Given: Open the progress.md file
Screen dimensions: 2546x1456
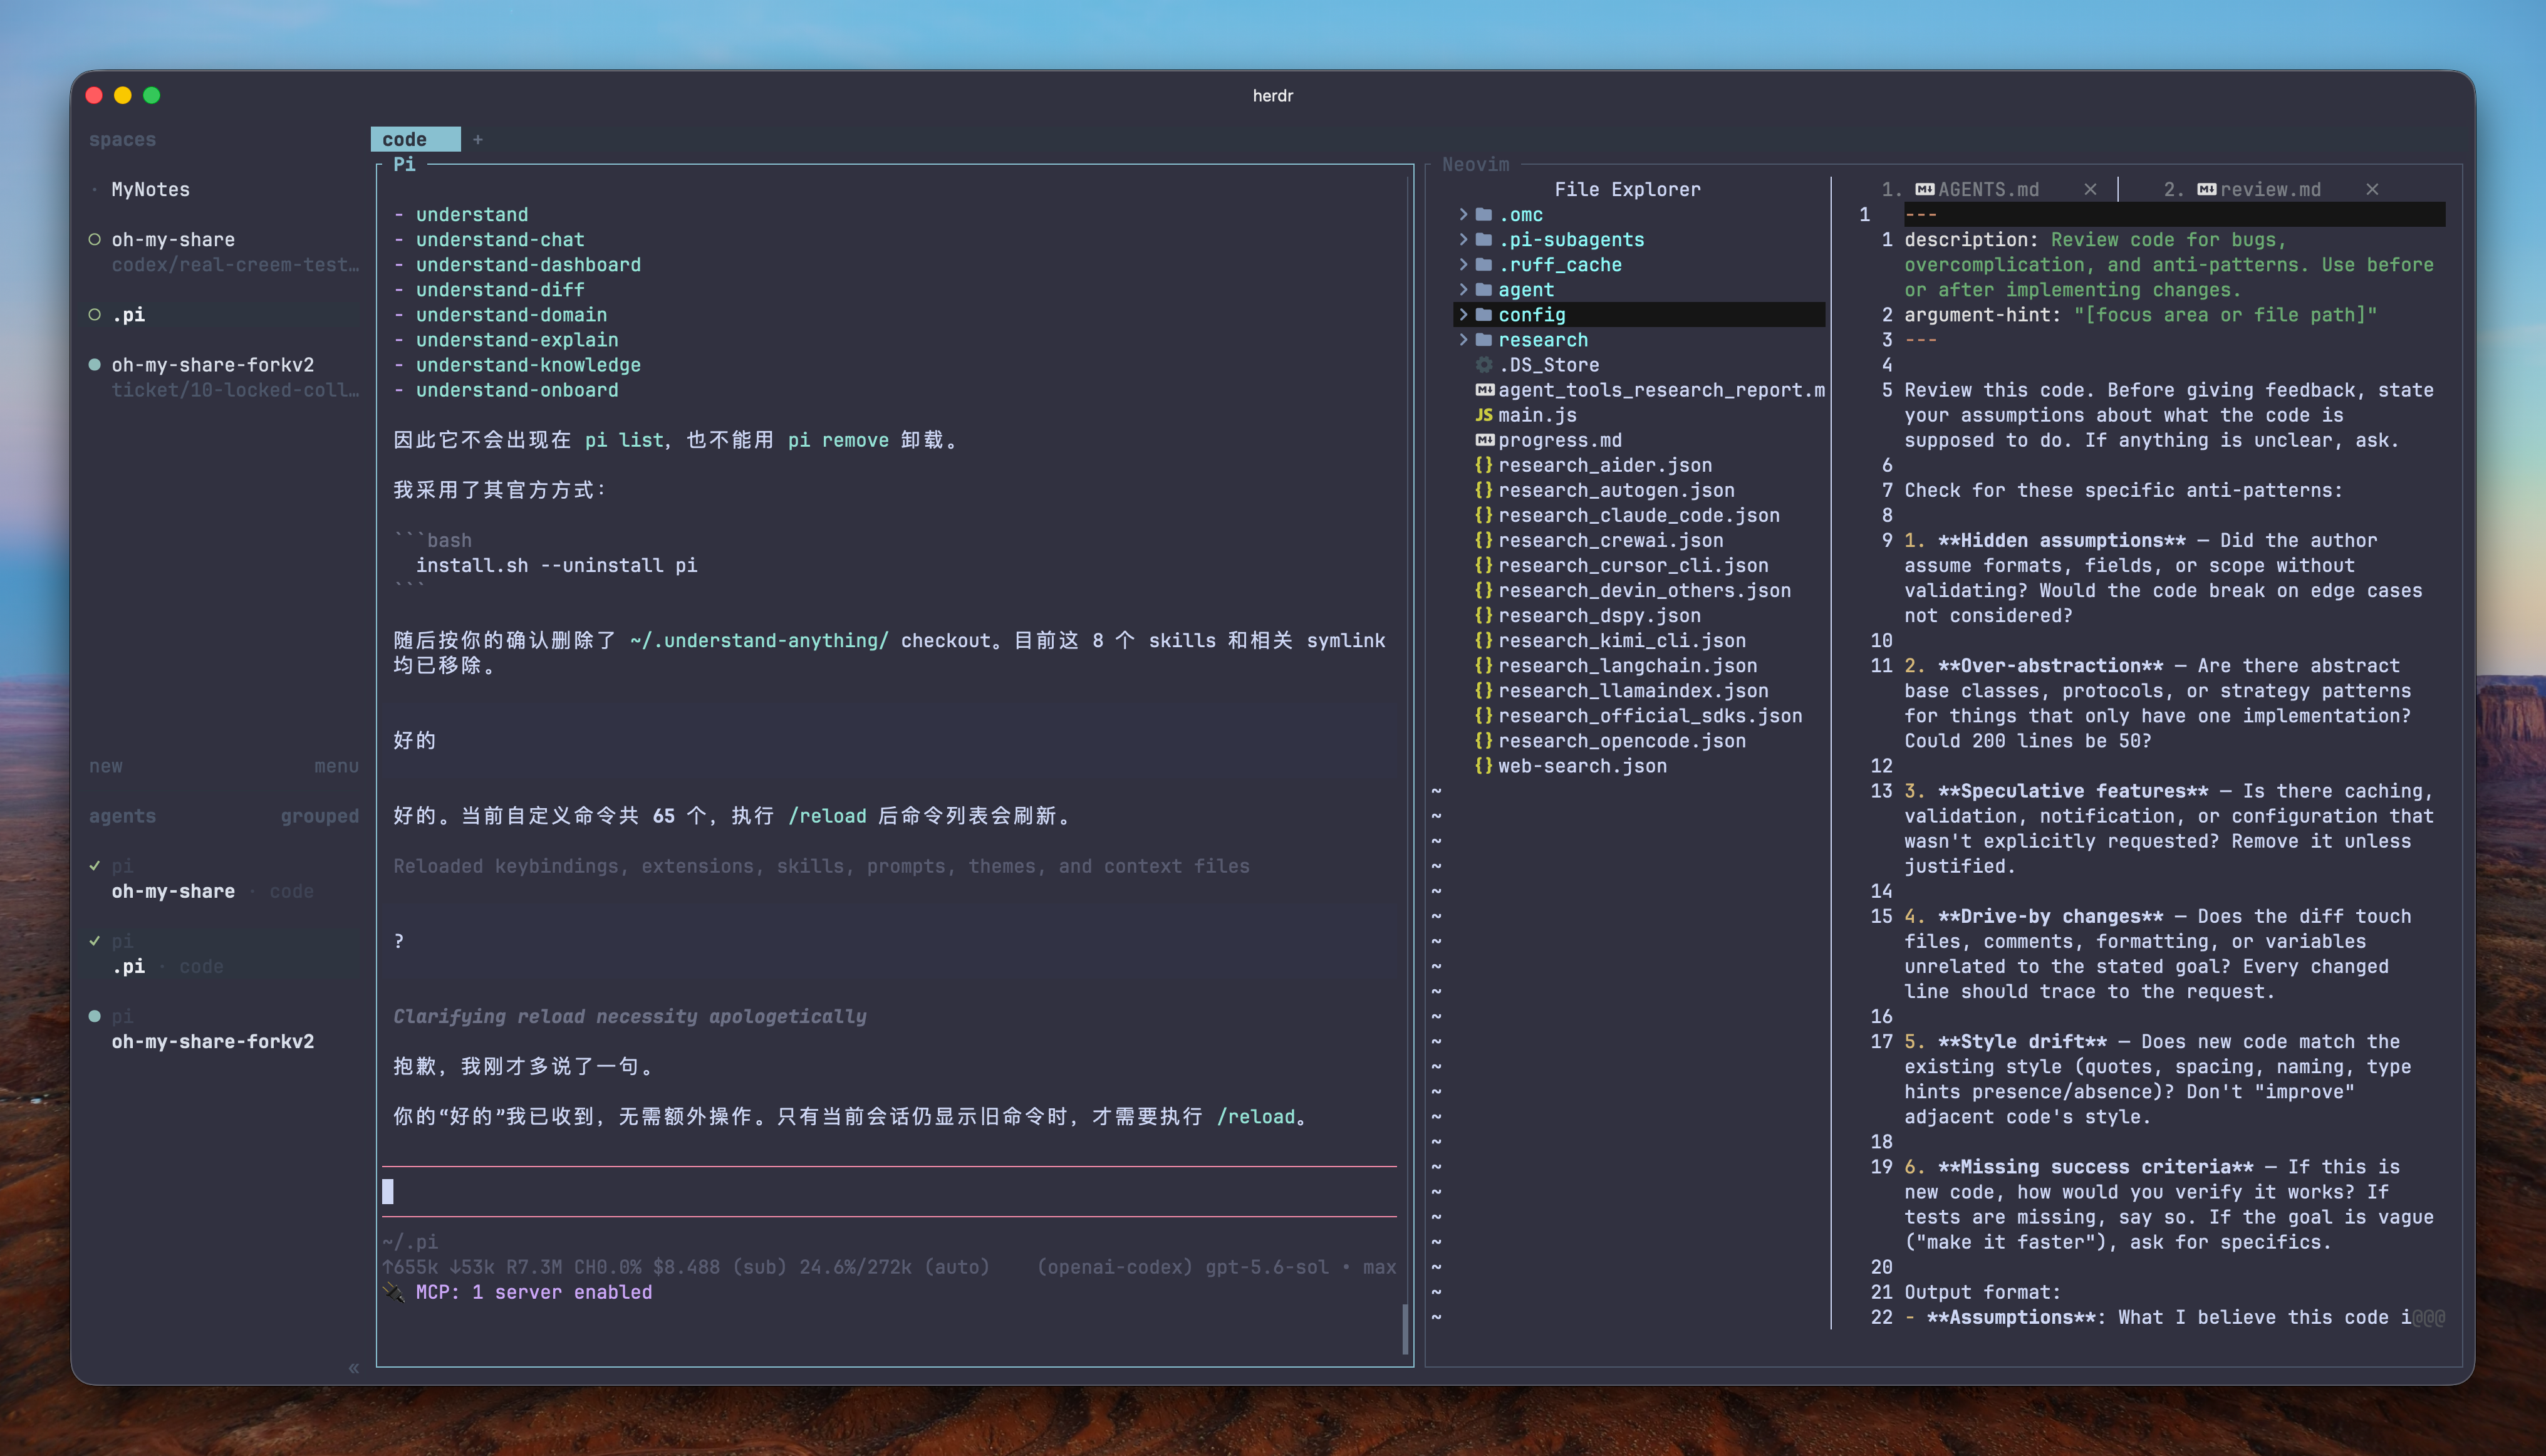Looking at the screenshot, I should tap(1560, 440).
